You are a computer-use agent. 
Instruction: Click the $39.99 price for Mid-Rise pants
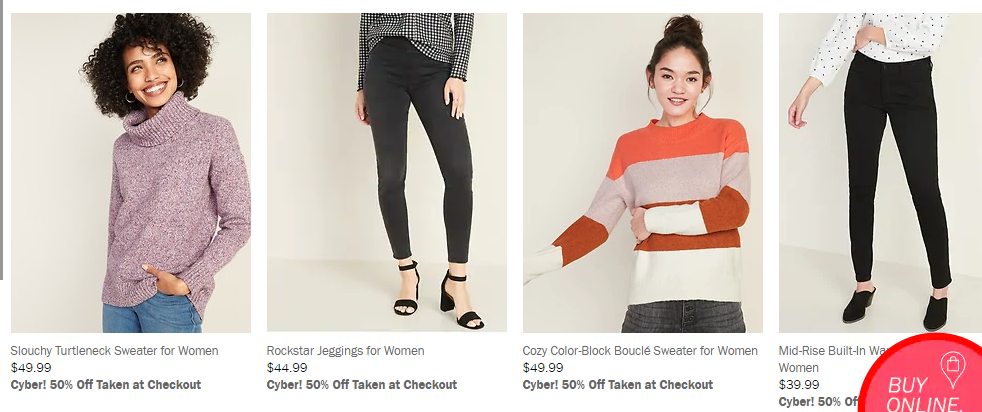(799, 384)
